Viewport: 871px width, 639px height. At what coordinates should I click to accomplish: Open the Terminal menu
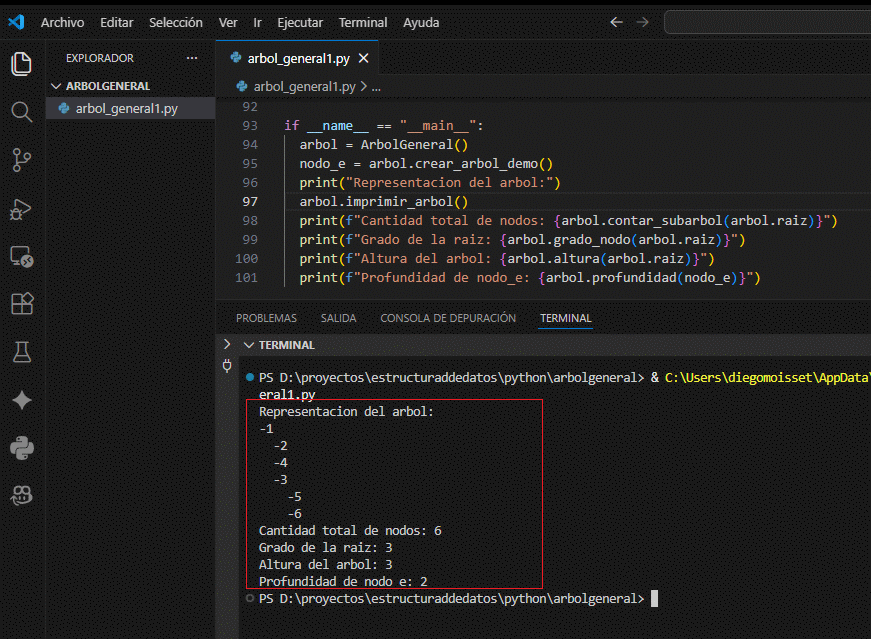[362, 22]
